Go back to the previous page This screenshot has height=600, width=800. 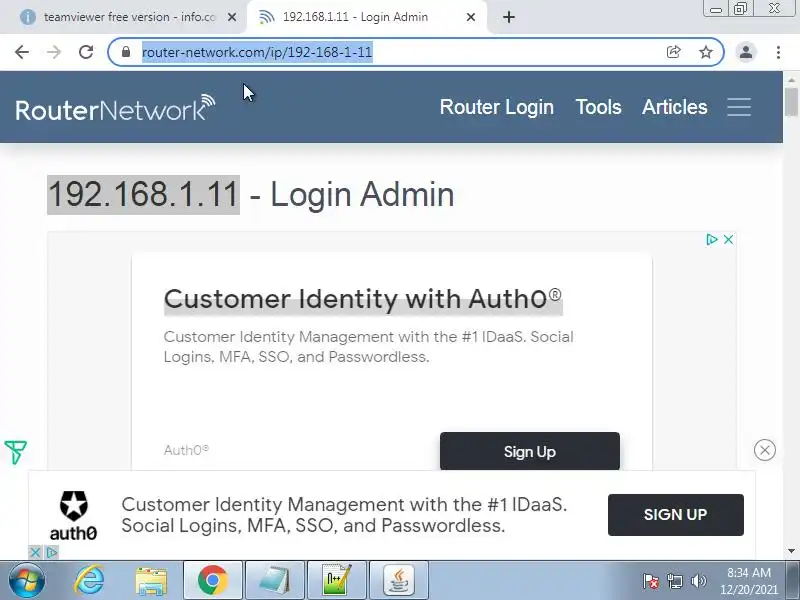coord(22,52)
